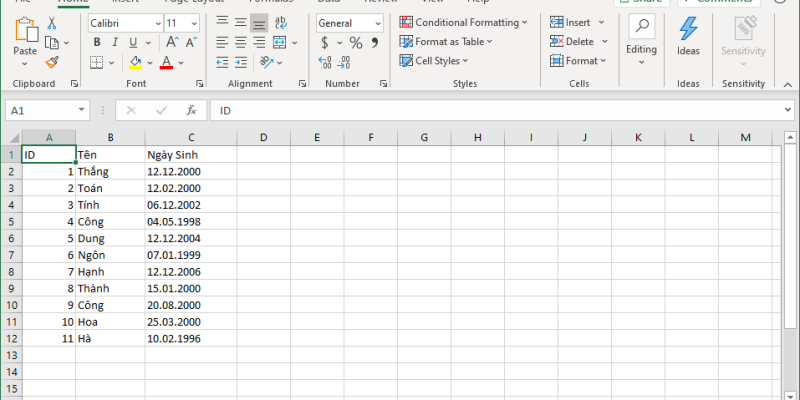Screen dimensions: 800x400
Task: Toggle Bold formatting
Action: pos(97,43)
